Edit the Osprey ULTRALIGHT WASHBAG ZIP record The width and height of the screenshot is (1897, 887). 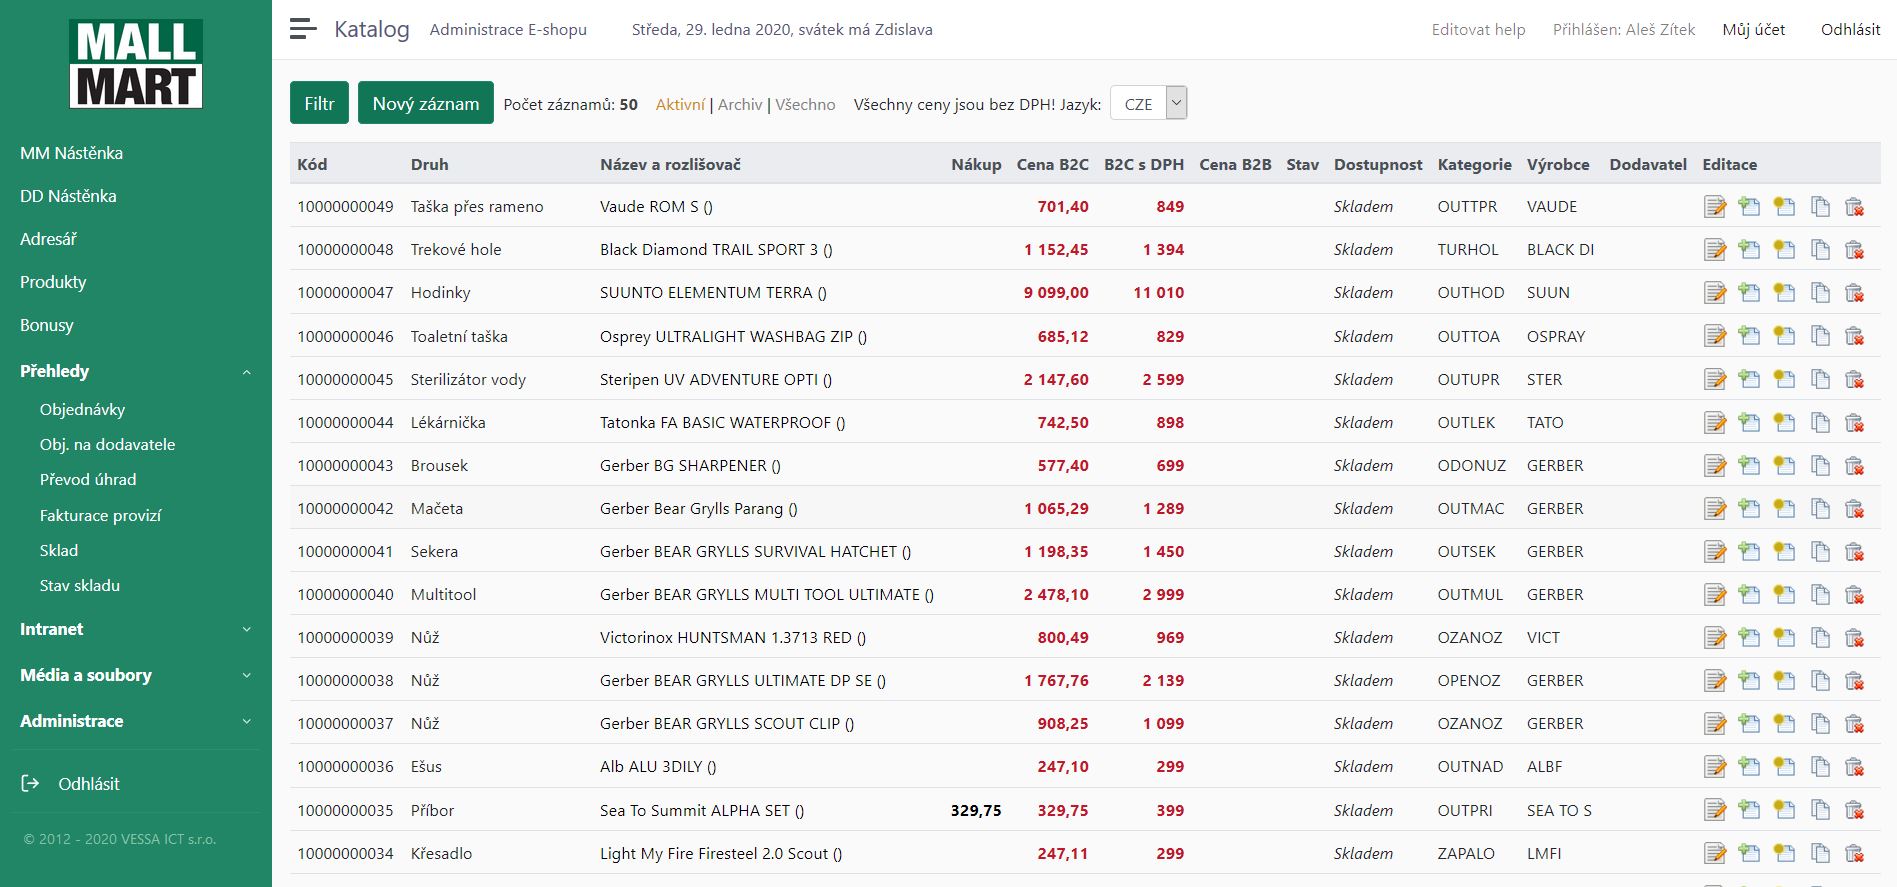pos(1715,336)
